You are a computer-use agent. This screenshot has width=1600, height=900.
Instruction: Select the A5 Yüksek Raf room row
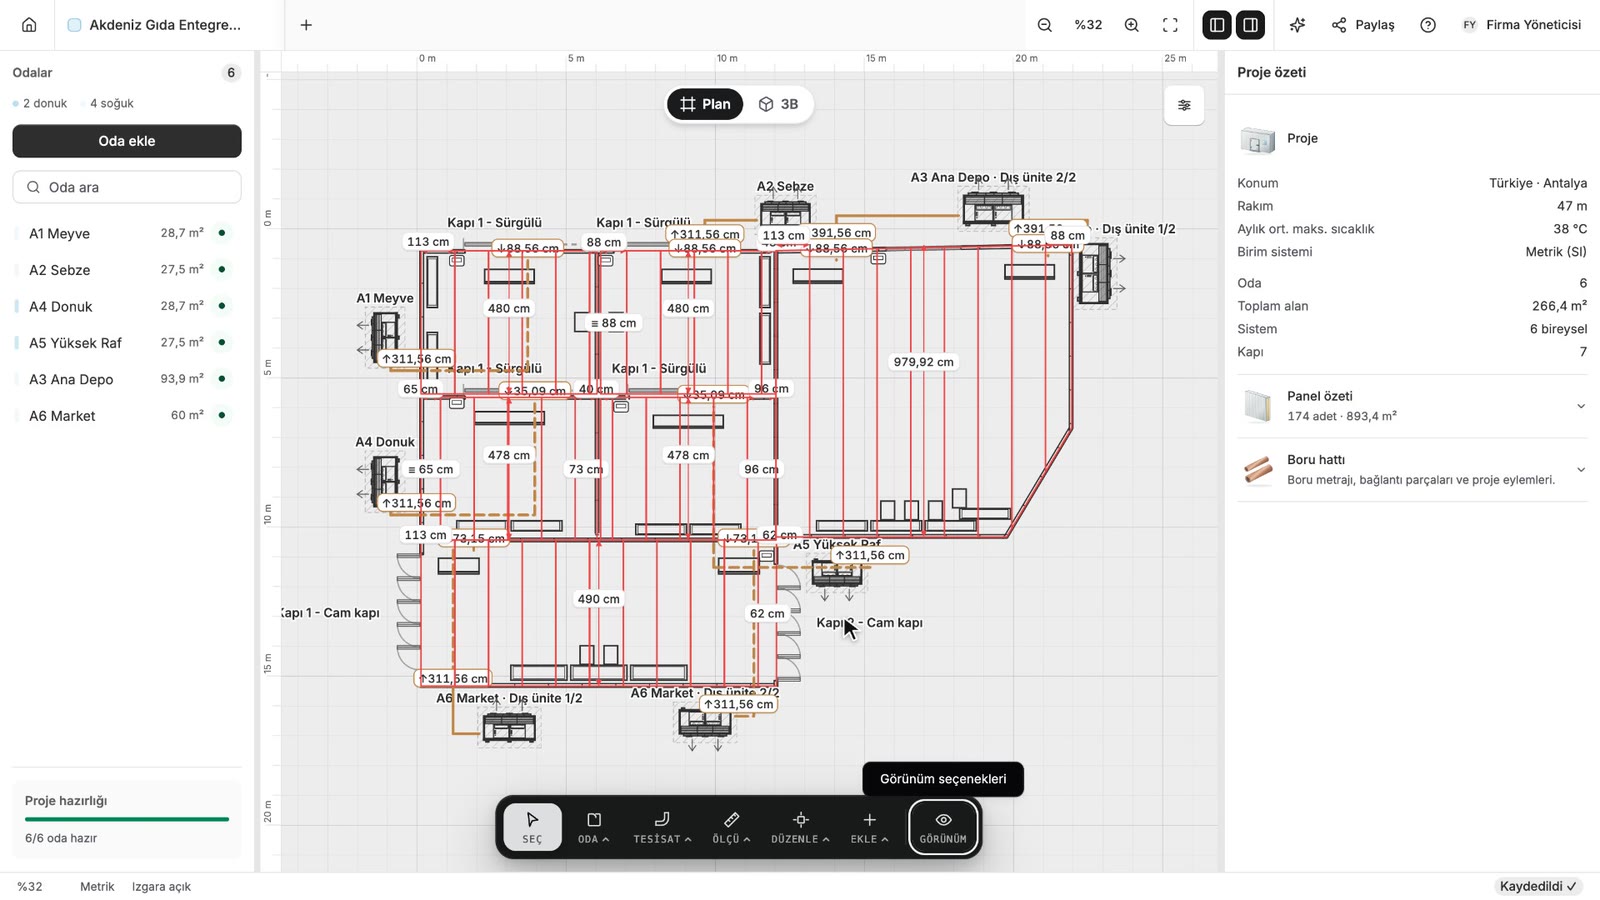click(x=127, y=343)
